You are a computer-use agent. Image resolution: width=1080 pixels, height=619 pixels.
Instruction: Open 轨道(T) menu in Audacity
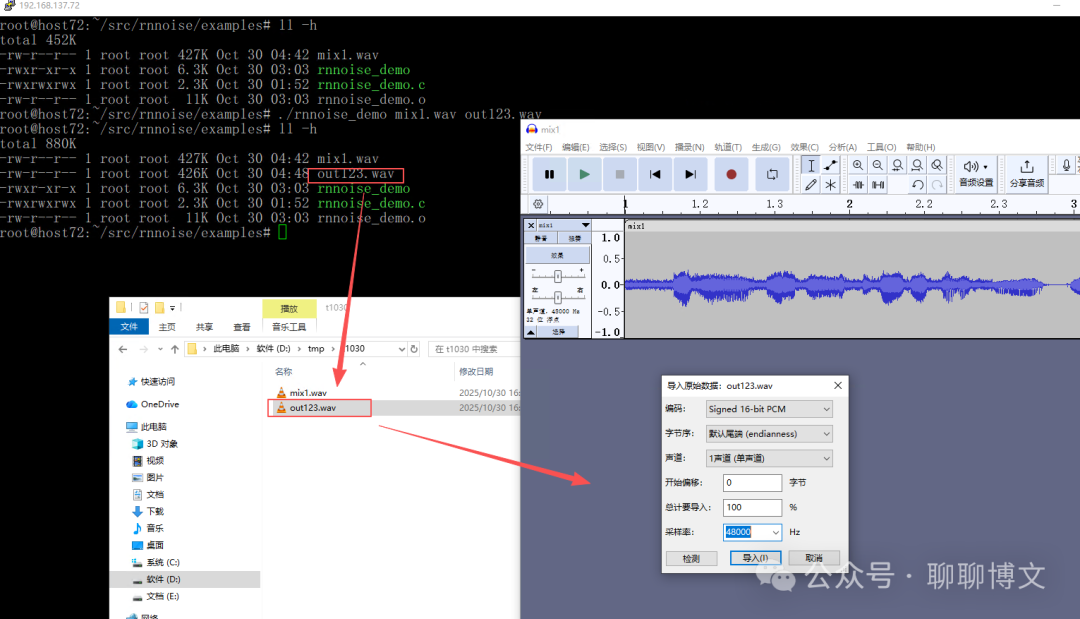727,147
